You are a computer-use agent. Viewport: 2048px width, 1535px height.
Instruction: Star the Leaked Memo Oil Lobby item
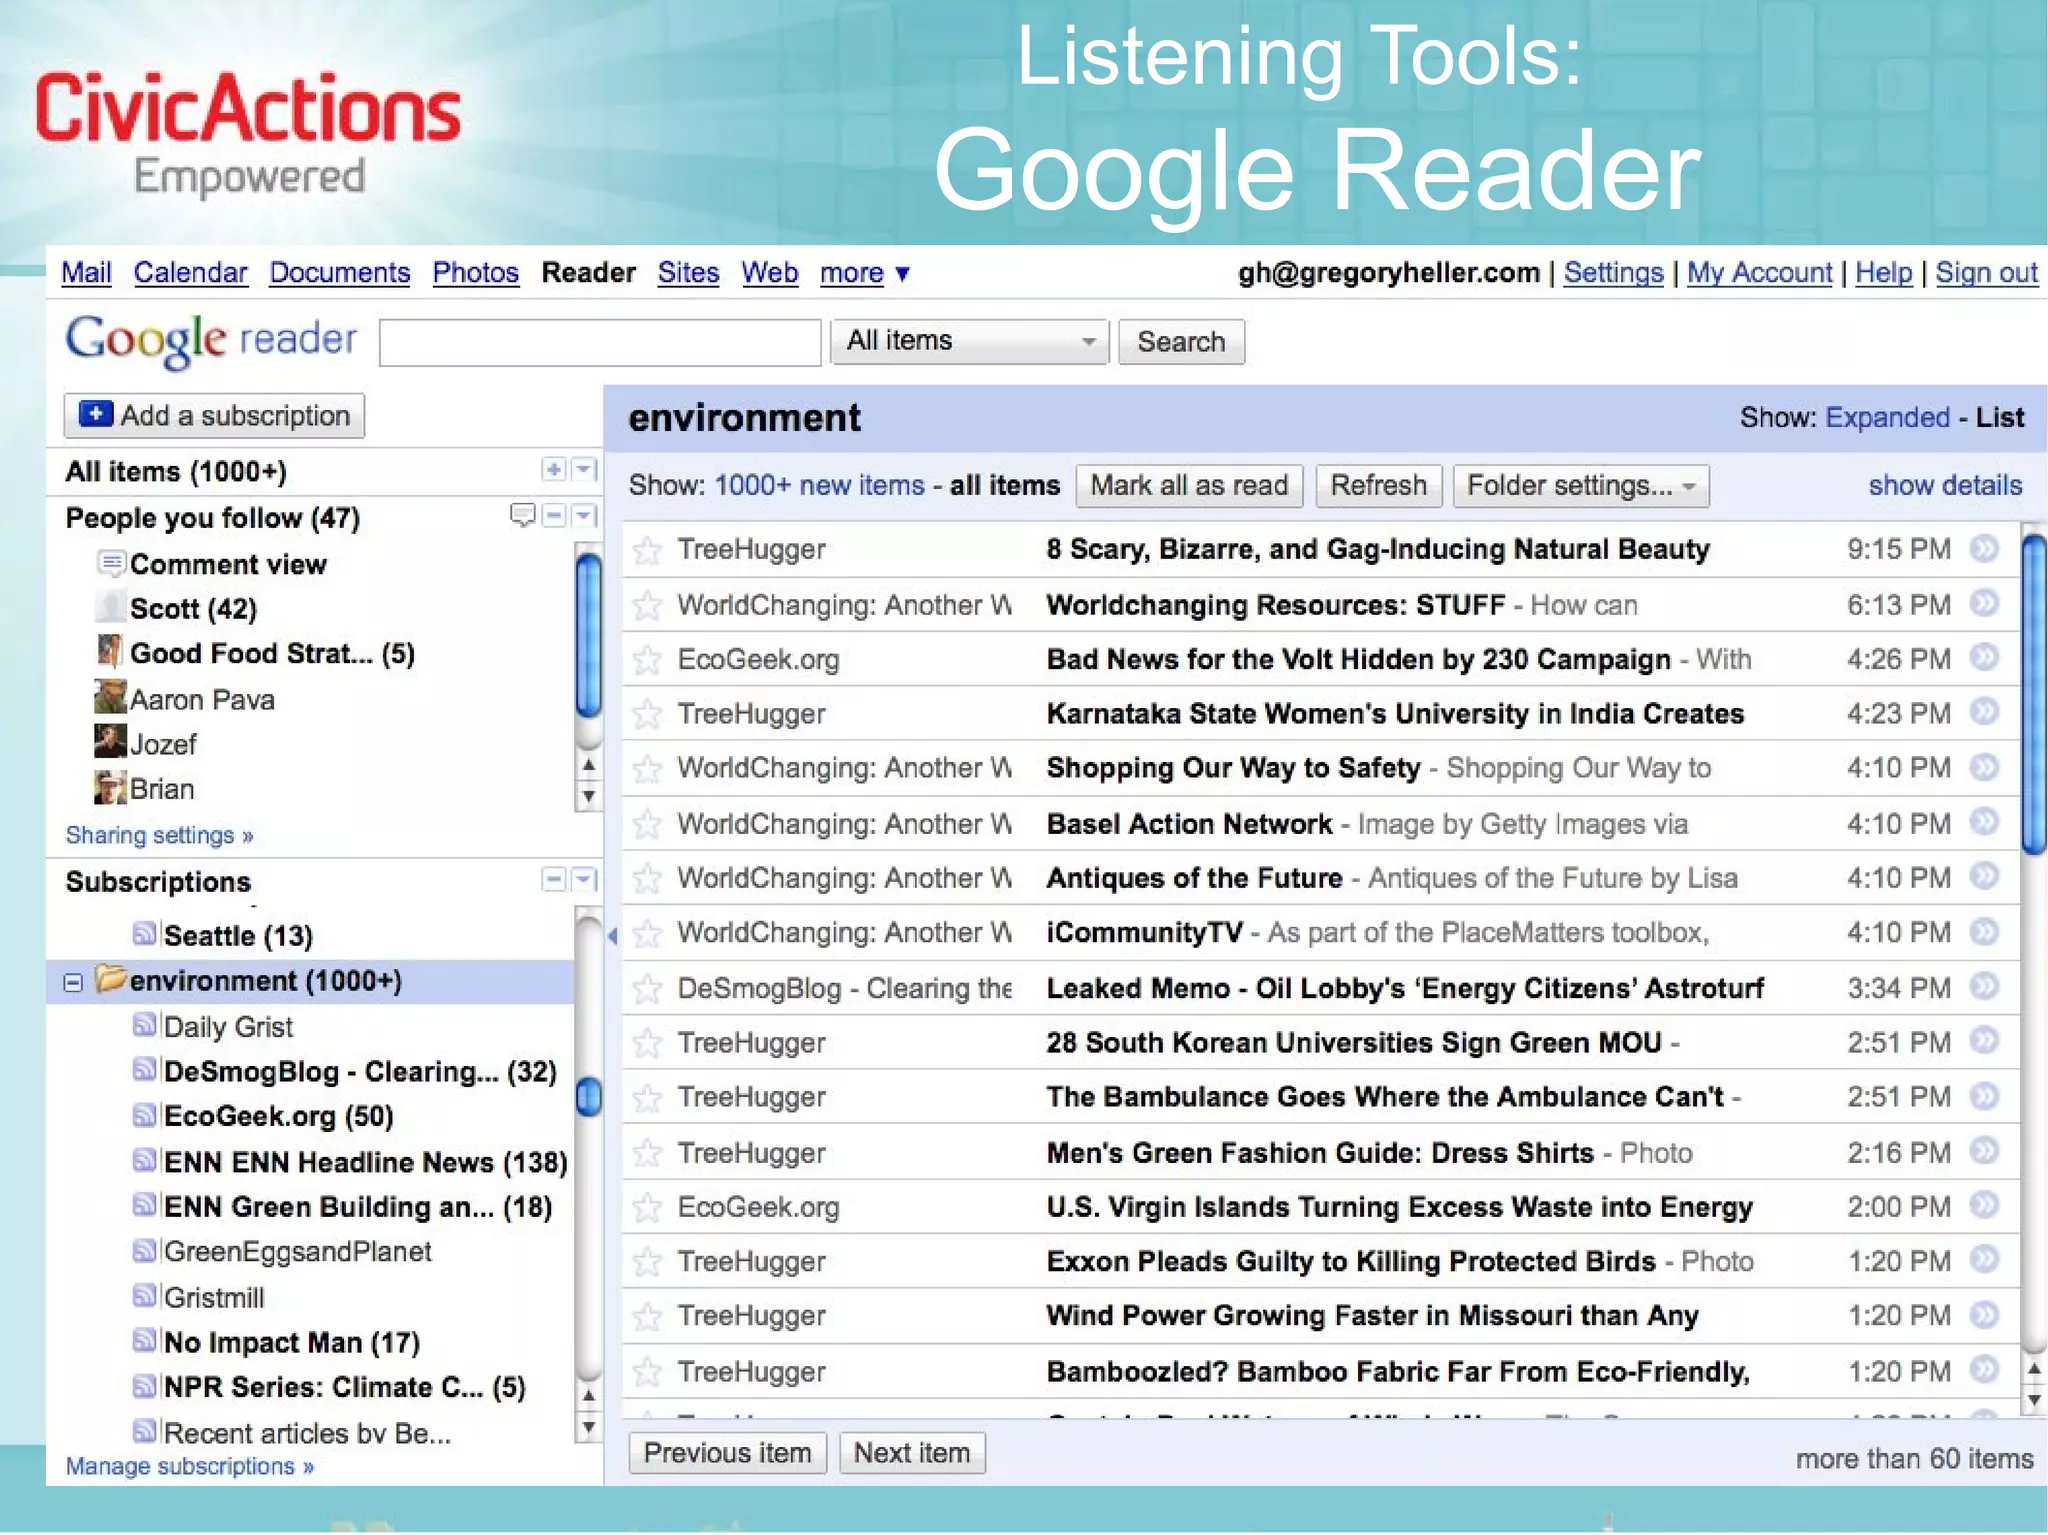[648, 989]
